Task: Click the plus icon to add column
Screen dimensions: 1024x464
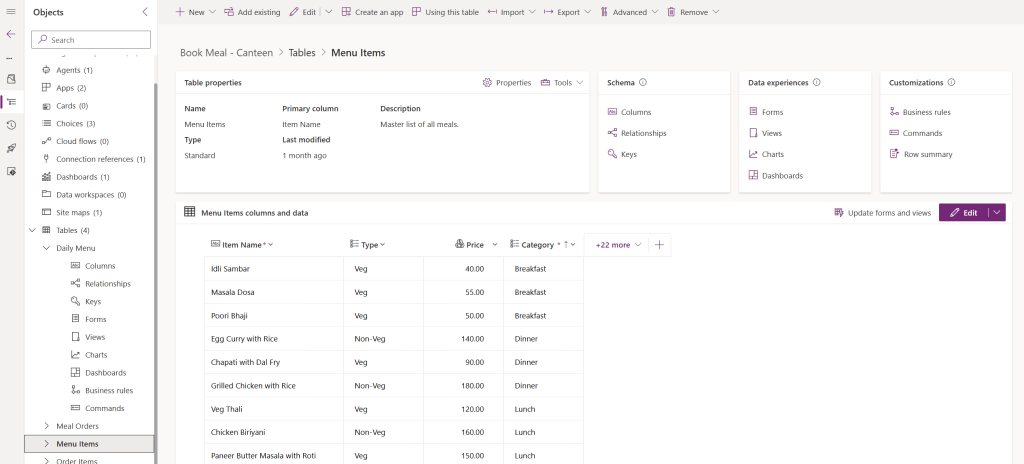Action: (x=659, y=245)
